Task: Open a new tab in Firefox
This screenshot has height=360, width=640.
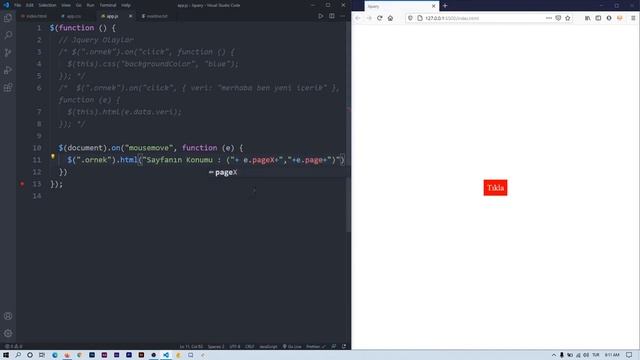Action: pyautogui.click(x=445, y=6)
